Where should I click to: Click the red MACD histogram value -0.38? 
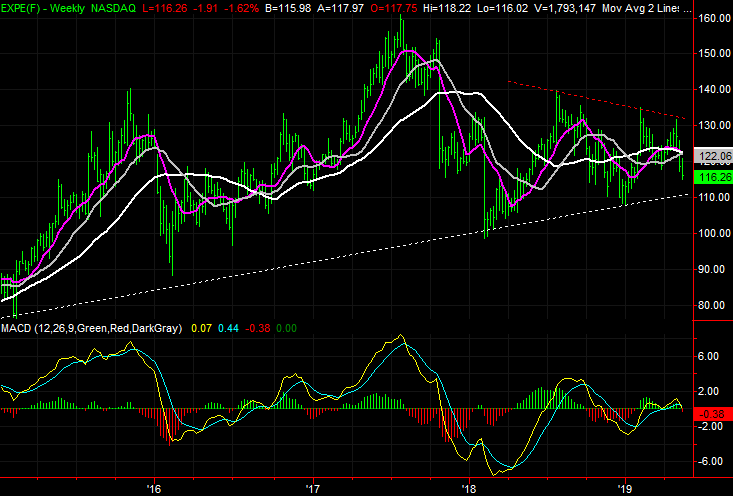(257, 328)
